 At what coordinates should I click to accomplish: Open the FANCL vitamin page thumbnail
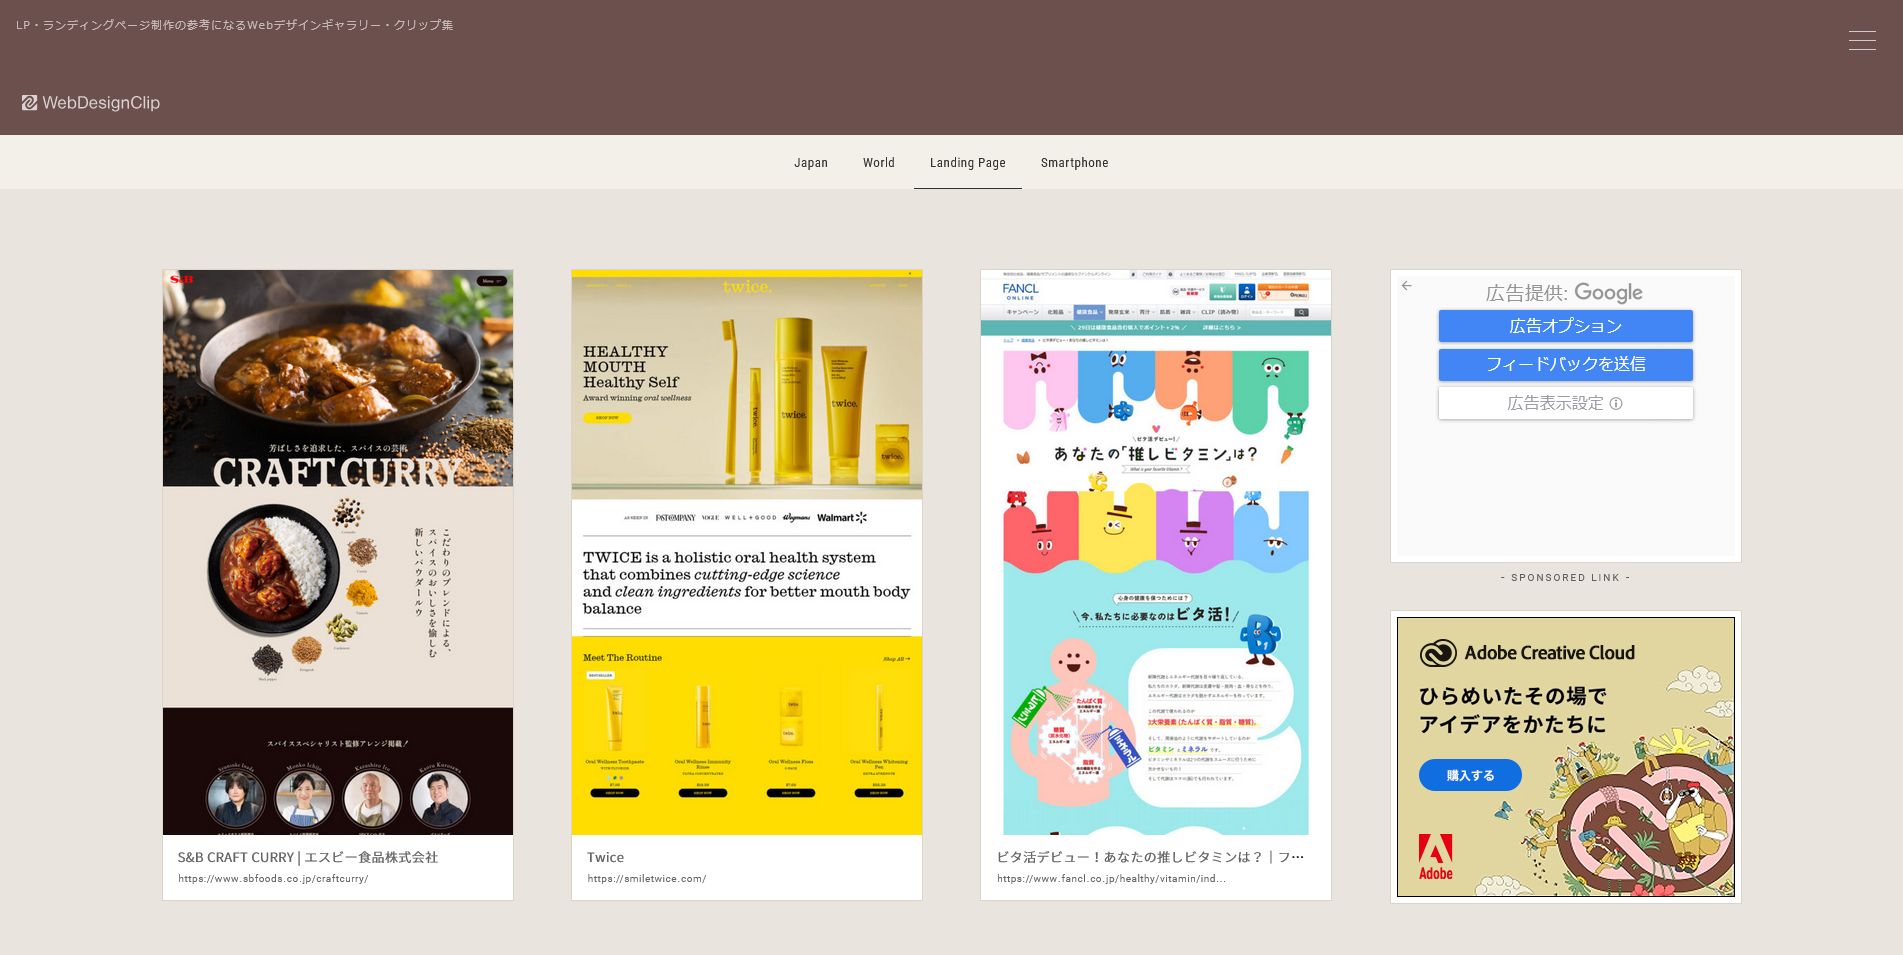1155,551
